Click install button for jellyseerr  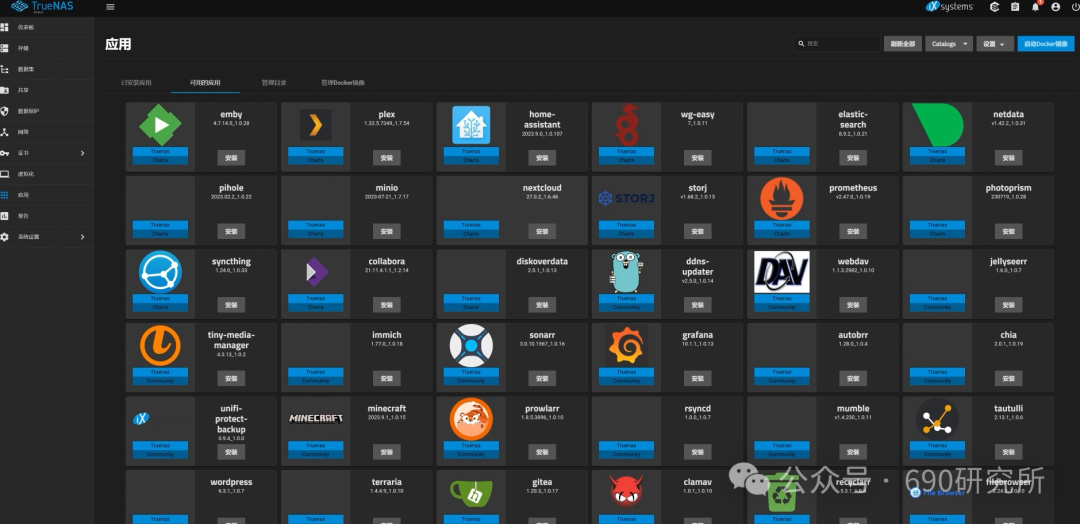1008,304
